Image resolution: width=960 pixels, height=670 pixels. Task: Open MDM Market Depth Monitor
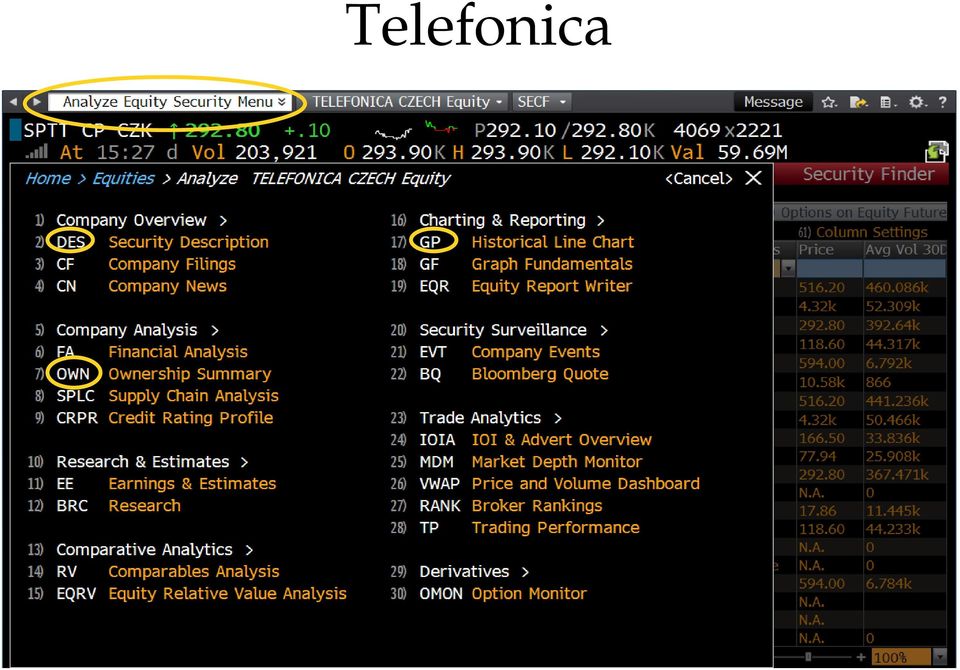[531, 462]
